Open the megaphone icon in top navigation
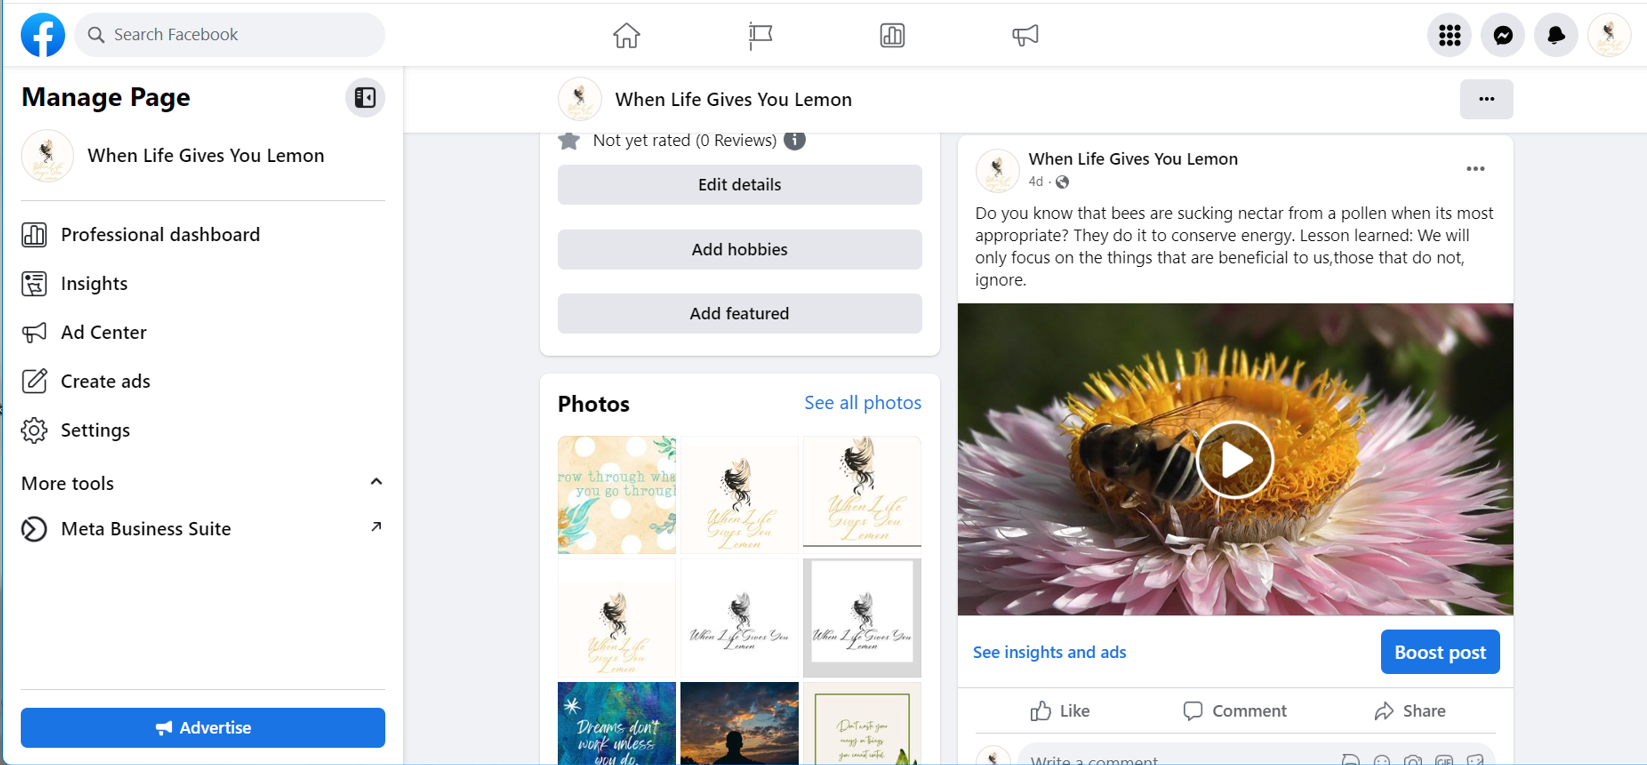1647x765 pixels. tap(1025, 36)
